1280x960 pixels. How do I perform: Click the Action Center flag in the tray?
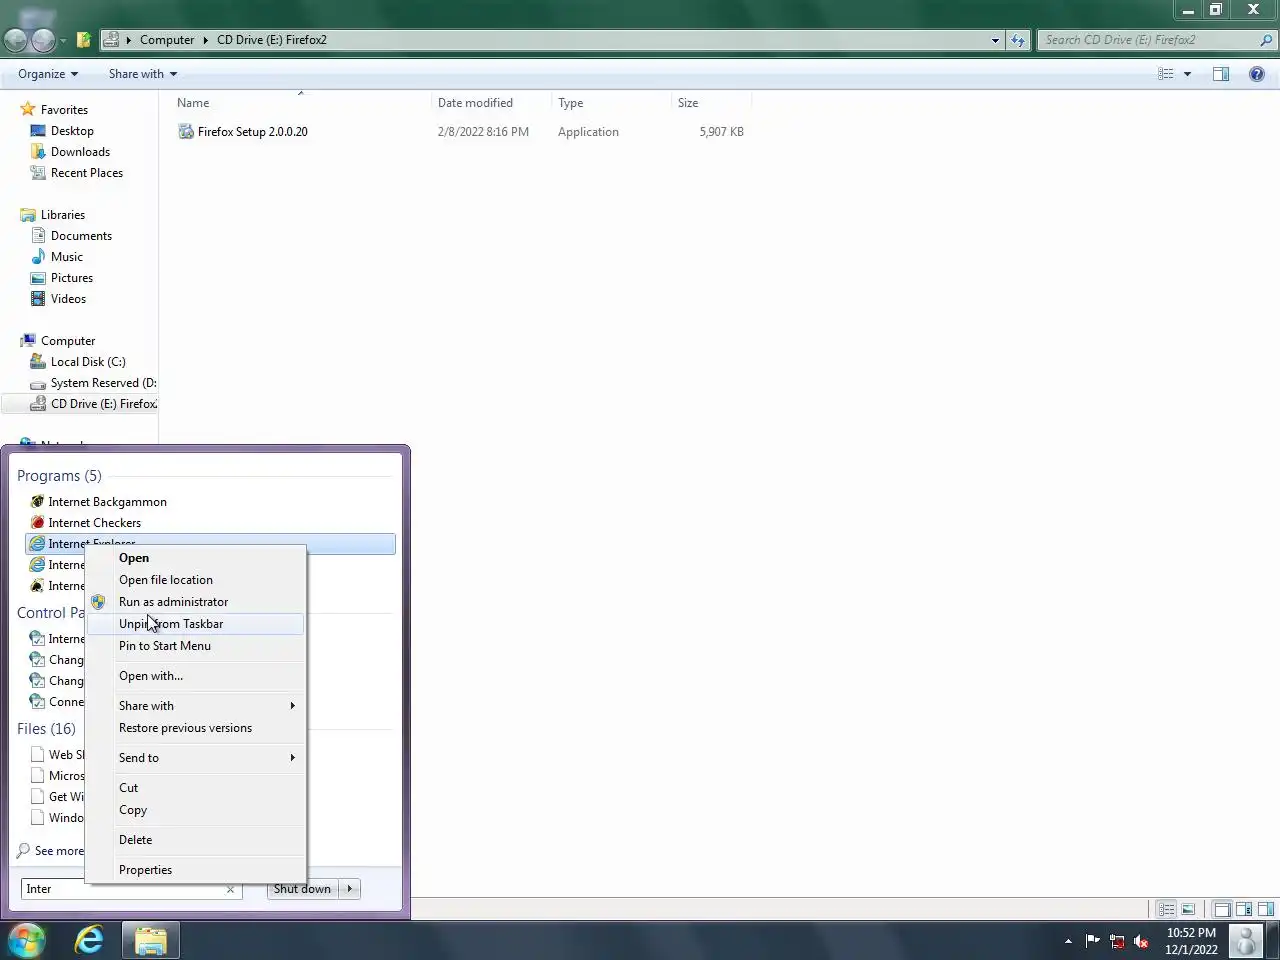pyautogui.click(x=1092, y=941)
